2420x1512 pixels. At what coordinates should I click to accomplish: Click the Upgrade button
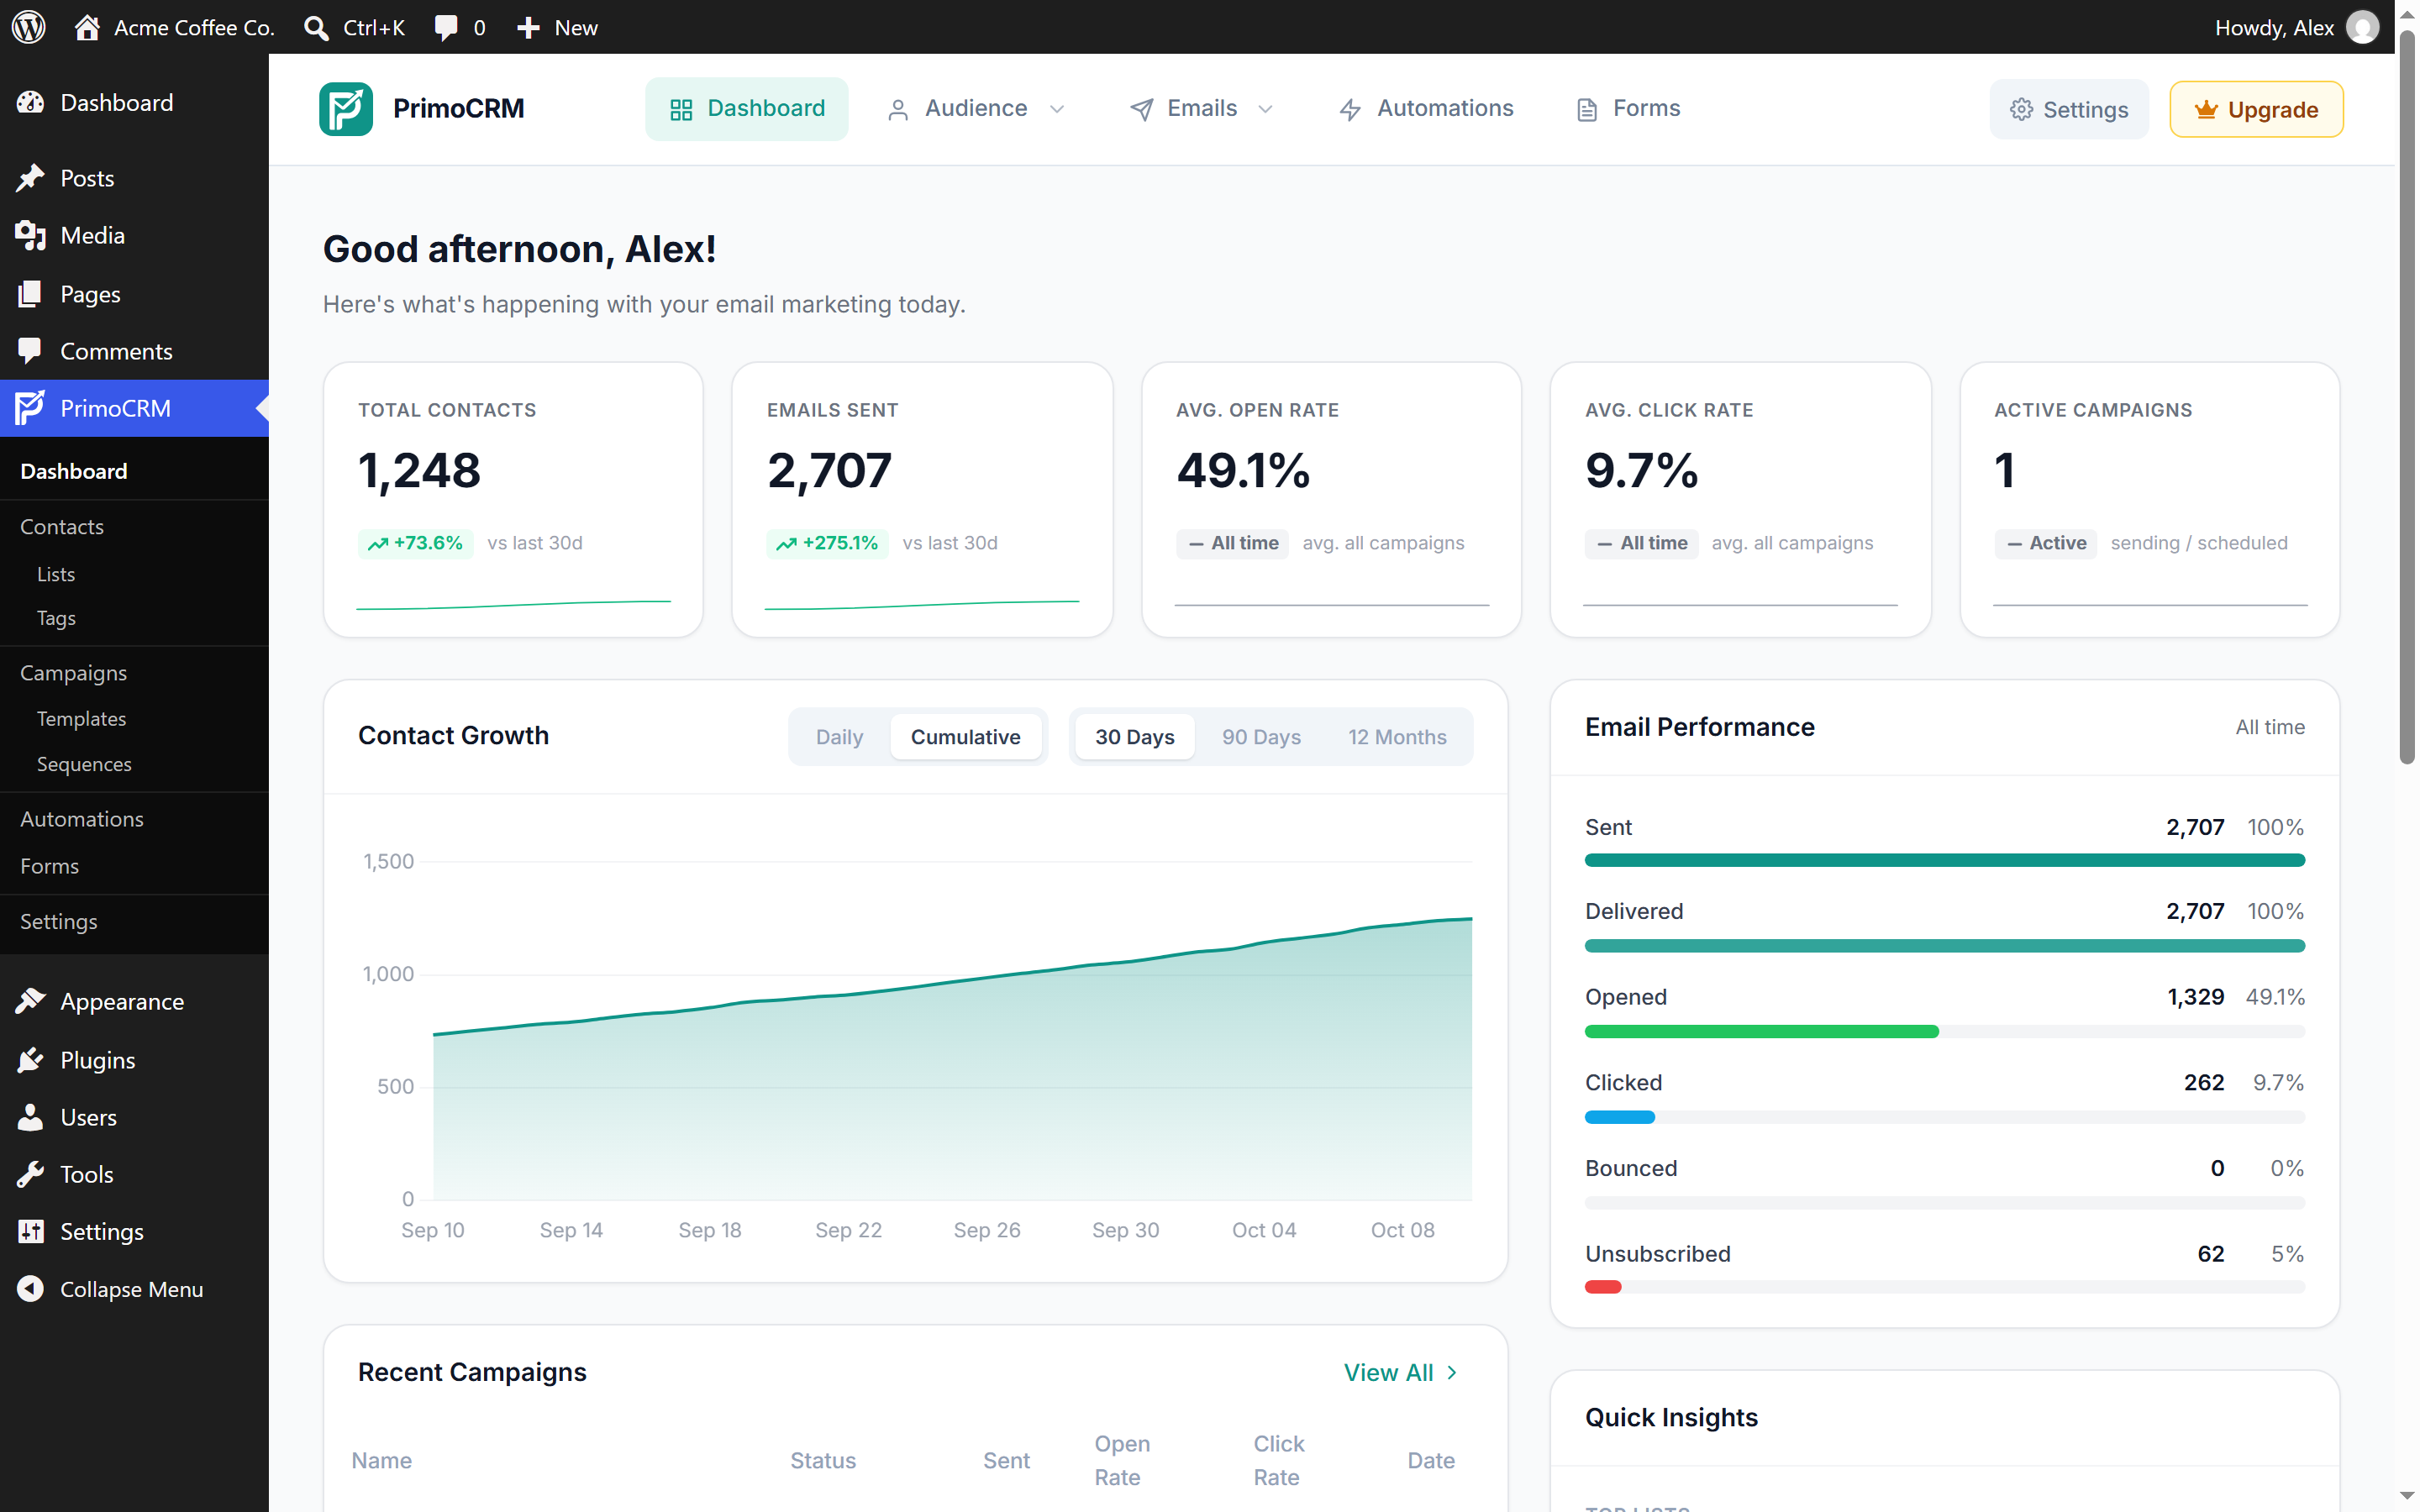[x=2255, y=109]
